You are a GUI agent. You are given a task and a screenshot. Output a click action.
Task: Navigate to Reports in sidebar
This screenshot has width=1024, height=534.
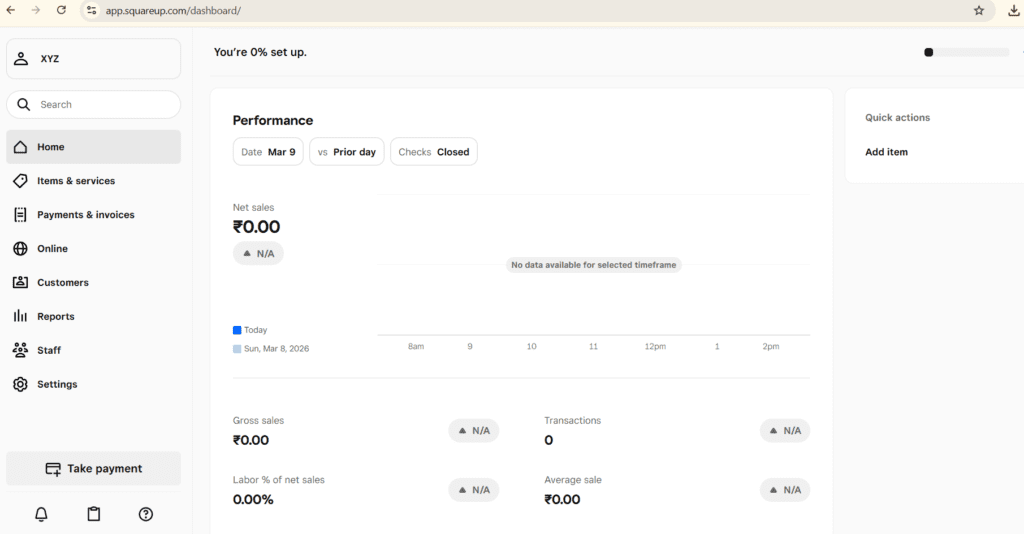(x=56, y=316)
